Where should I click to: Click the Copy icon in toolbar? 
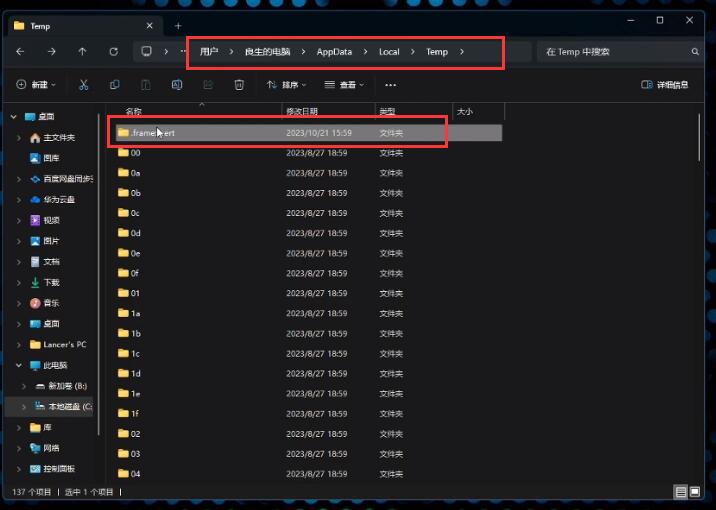(x=115, y=85)
